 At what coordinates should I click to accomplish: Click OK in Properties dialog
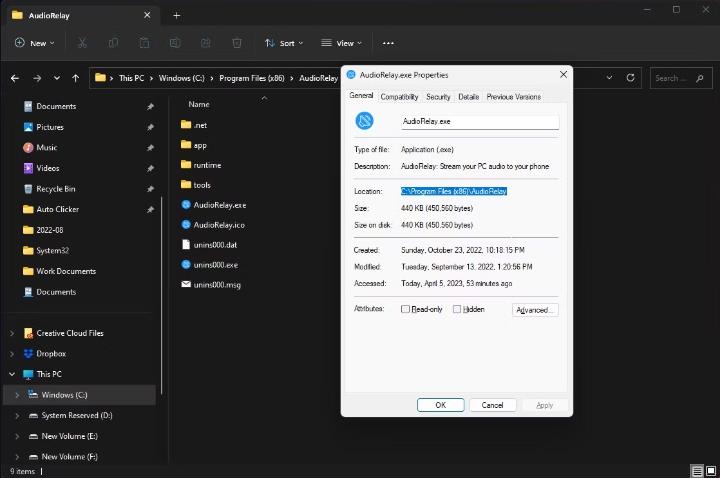pos(440,405)
